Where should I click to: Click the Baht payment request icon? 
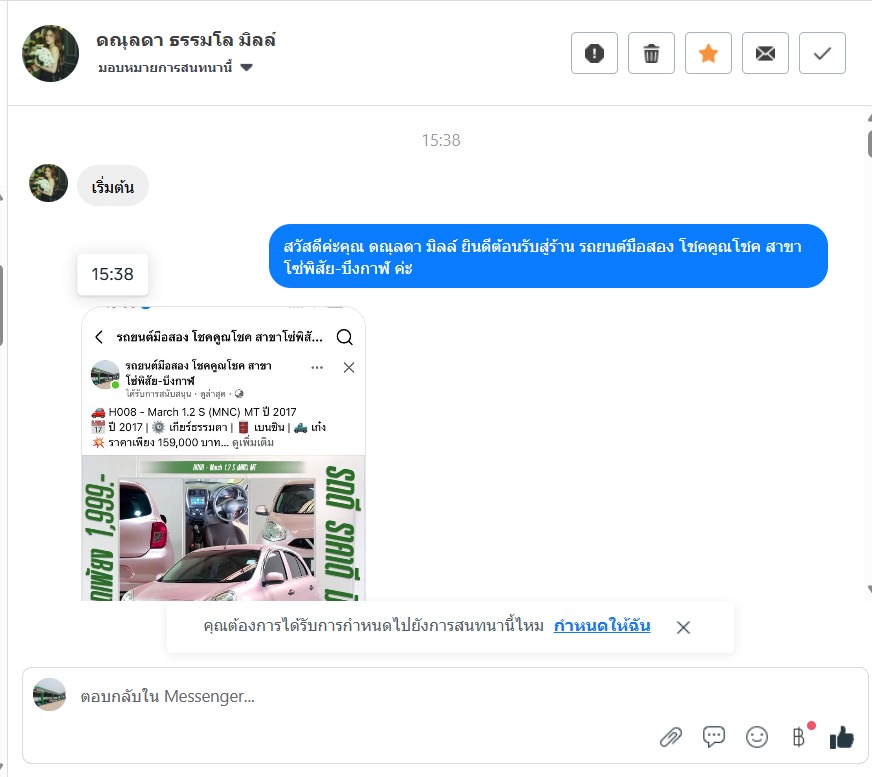(x=799, y=737)
